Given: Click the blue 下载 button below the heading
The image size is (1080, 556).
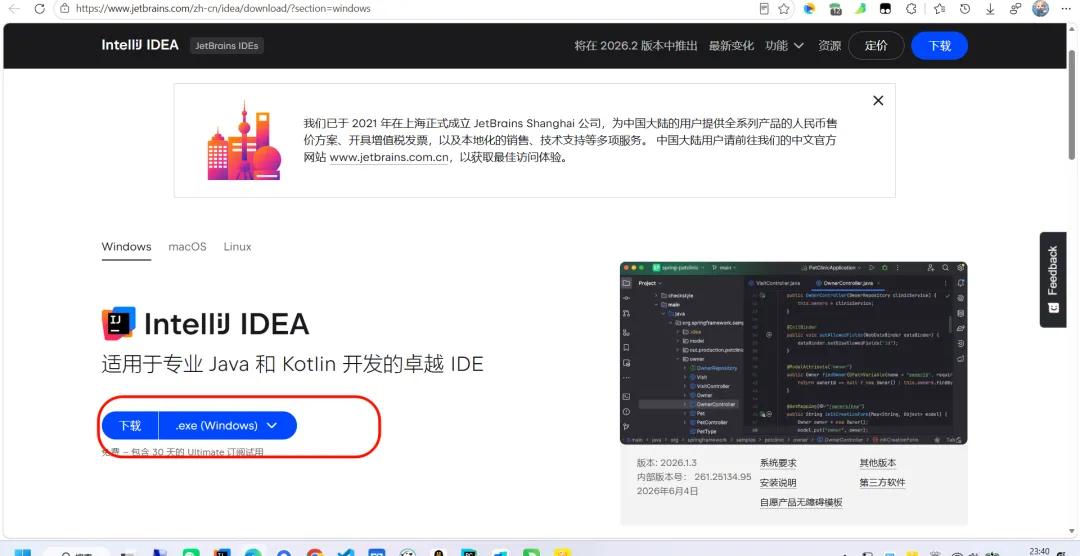Looking at the screenshot, I should [130, 426].
